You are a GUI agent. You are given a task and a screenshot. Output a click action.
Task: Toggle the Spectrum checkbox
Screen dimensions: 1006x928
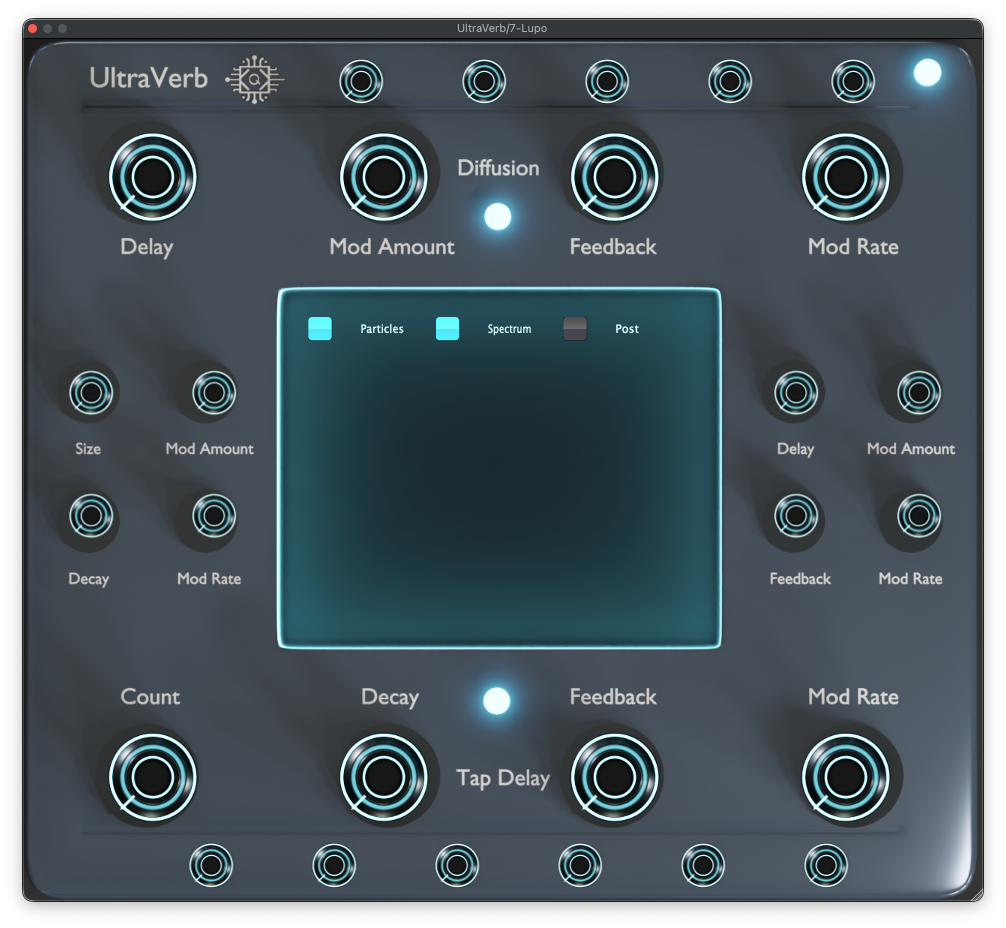(447, 328)
